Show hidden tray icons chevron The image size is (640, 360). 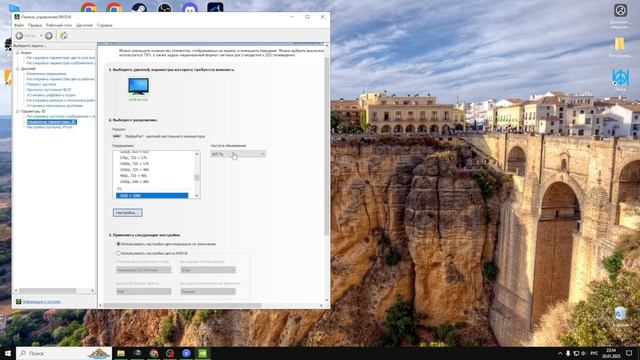pos(560,353)
